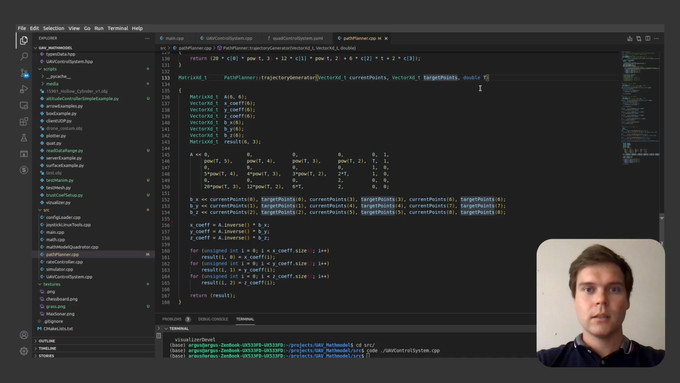680x383 pixels.
Task: Open the Go menu
Action: (x=87, y=28)
